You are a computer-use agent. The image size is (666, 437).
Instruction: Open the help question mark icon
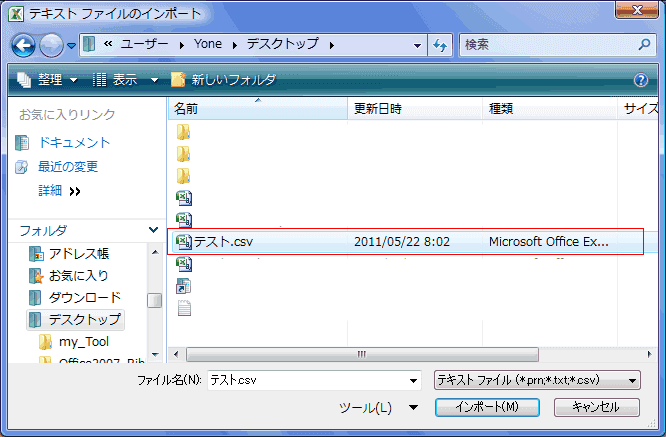(x=641, y=80)
